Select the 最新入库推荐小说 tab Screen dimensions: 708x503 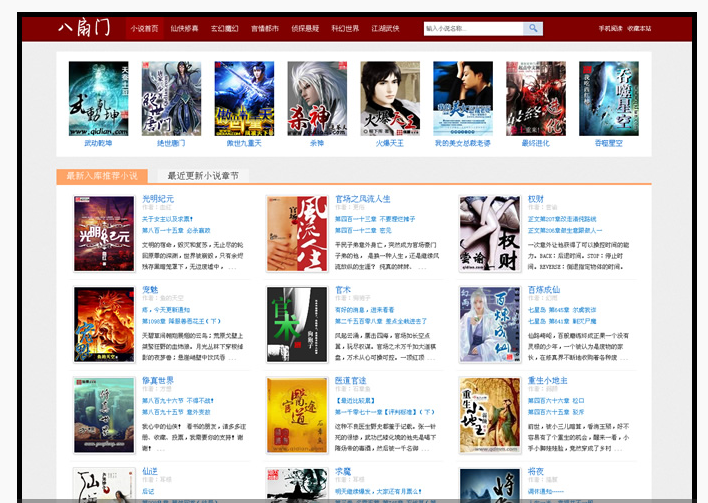[102, 176]
